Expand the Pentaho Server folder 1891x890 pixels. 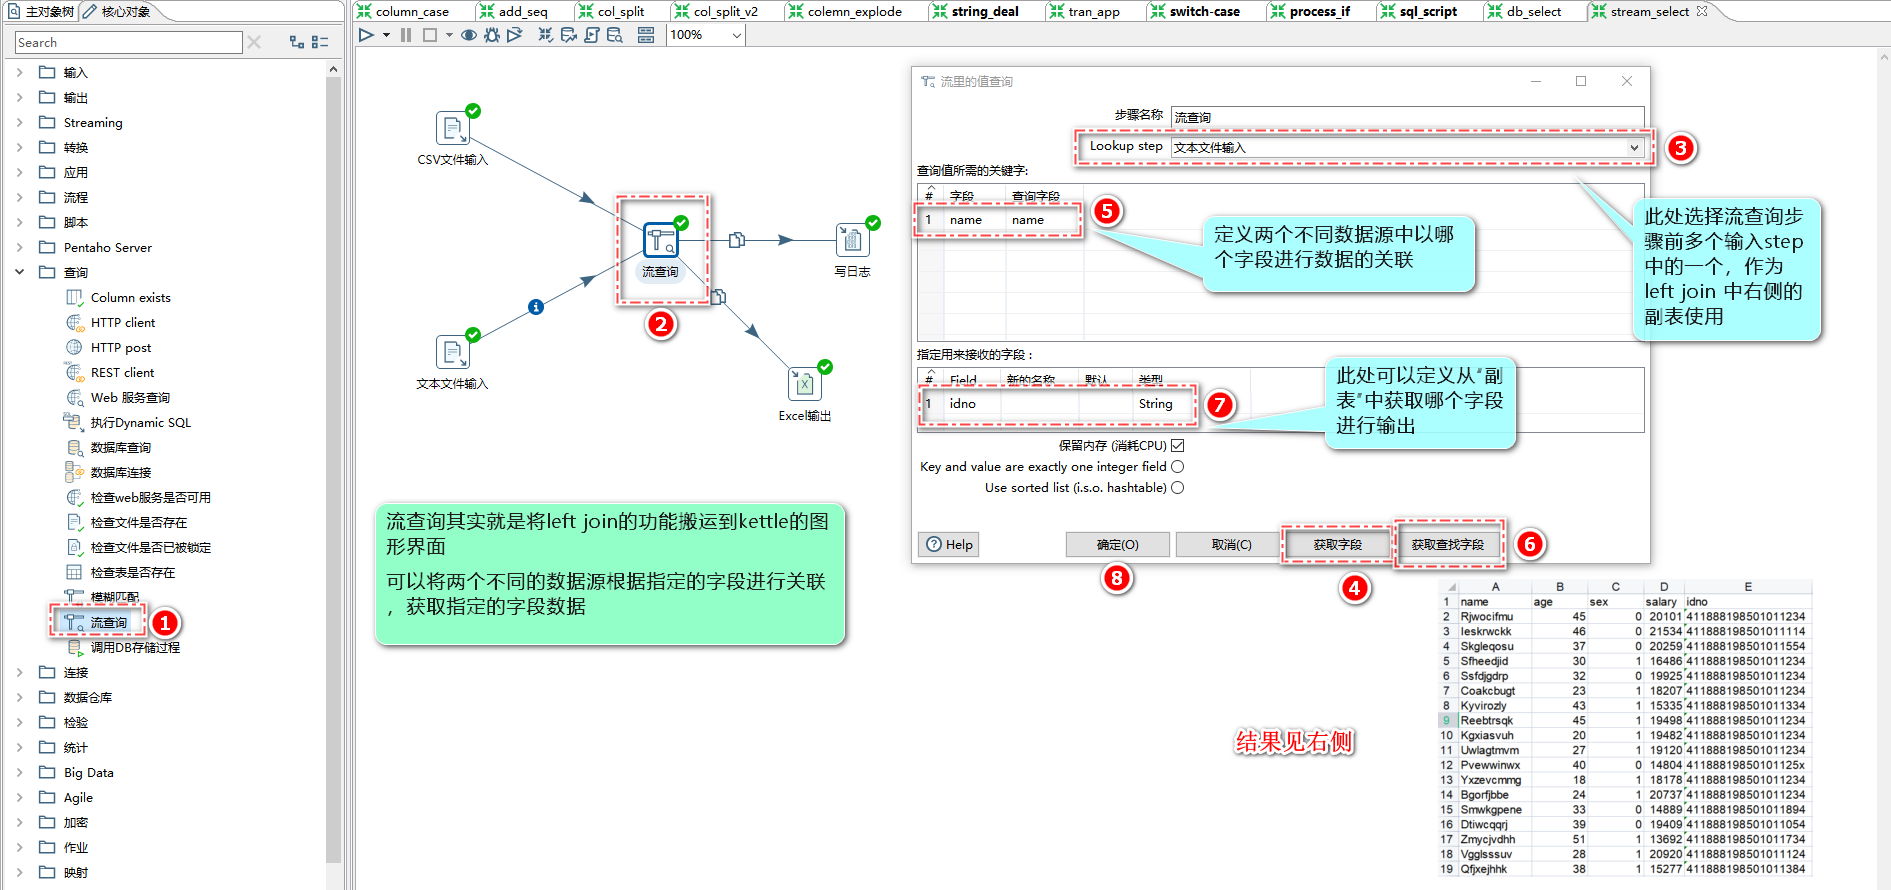click(x=20, y=247)
